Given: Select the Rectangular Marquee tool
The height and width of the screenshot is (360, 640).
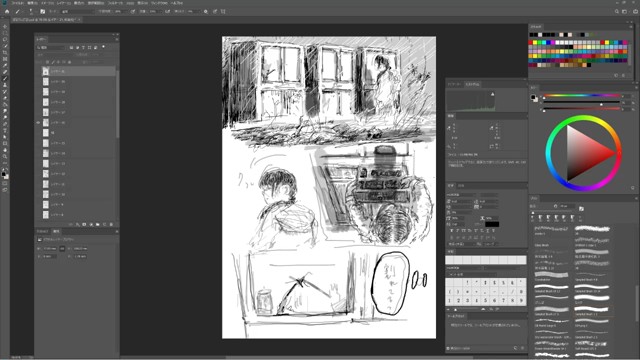Looking at the screenshot, I should click(5, 33).
